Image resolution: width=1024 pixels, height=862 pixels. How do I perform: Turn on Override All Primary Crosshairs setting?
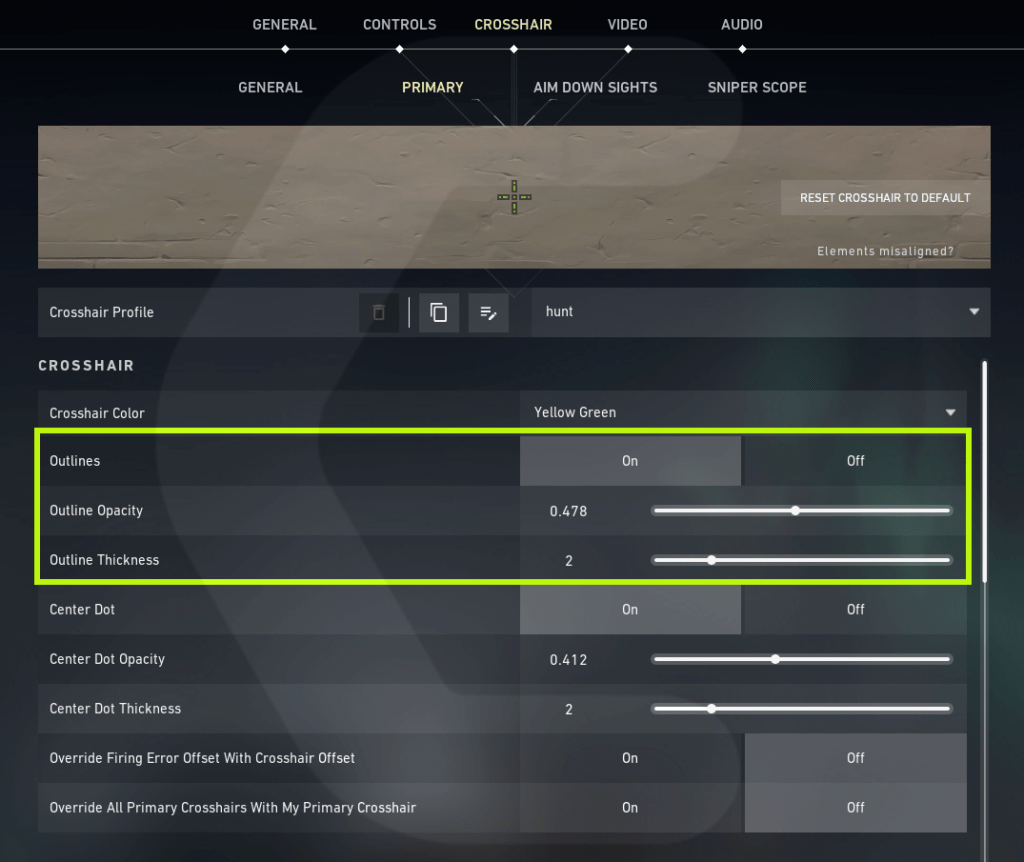[630, 808]
